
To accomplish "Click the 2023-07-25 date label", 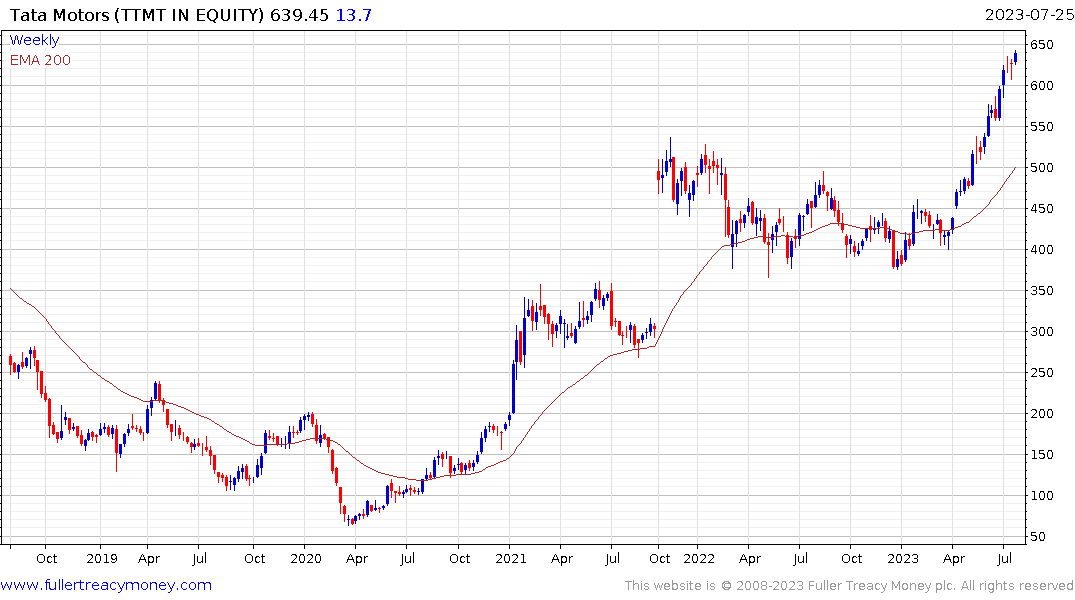I will [x=1029, y=15].
